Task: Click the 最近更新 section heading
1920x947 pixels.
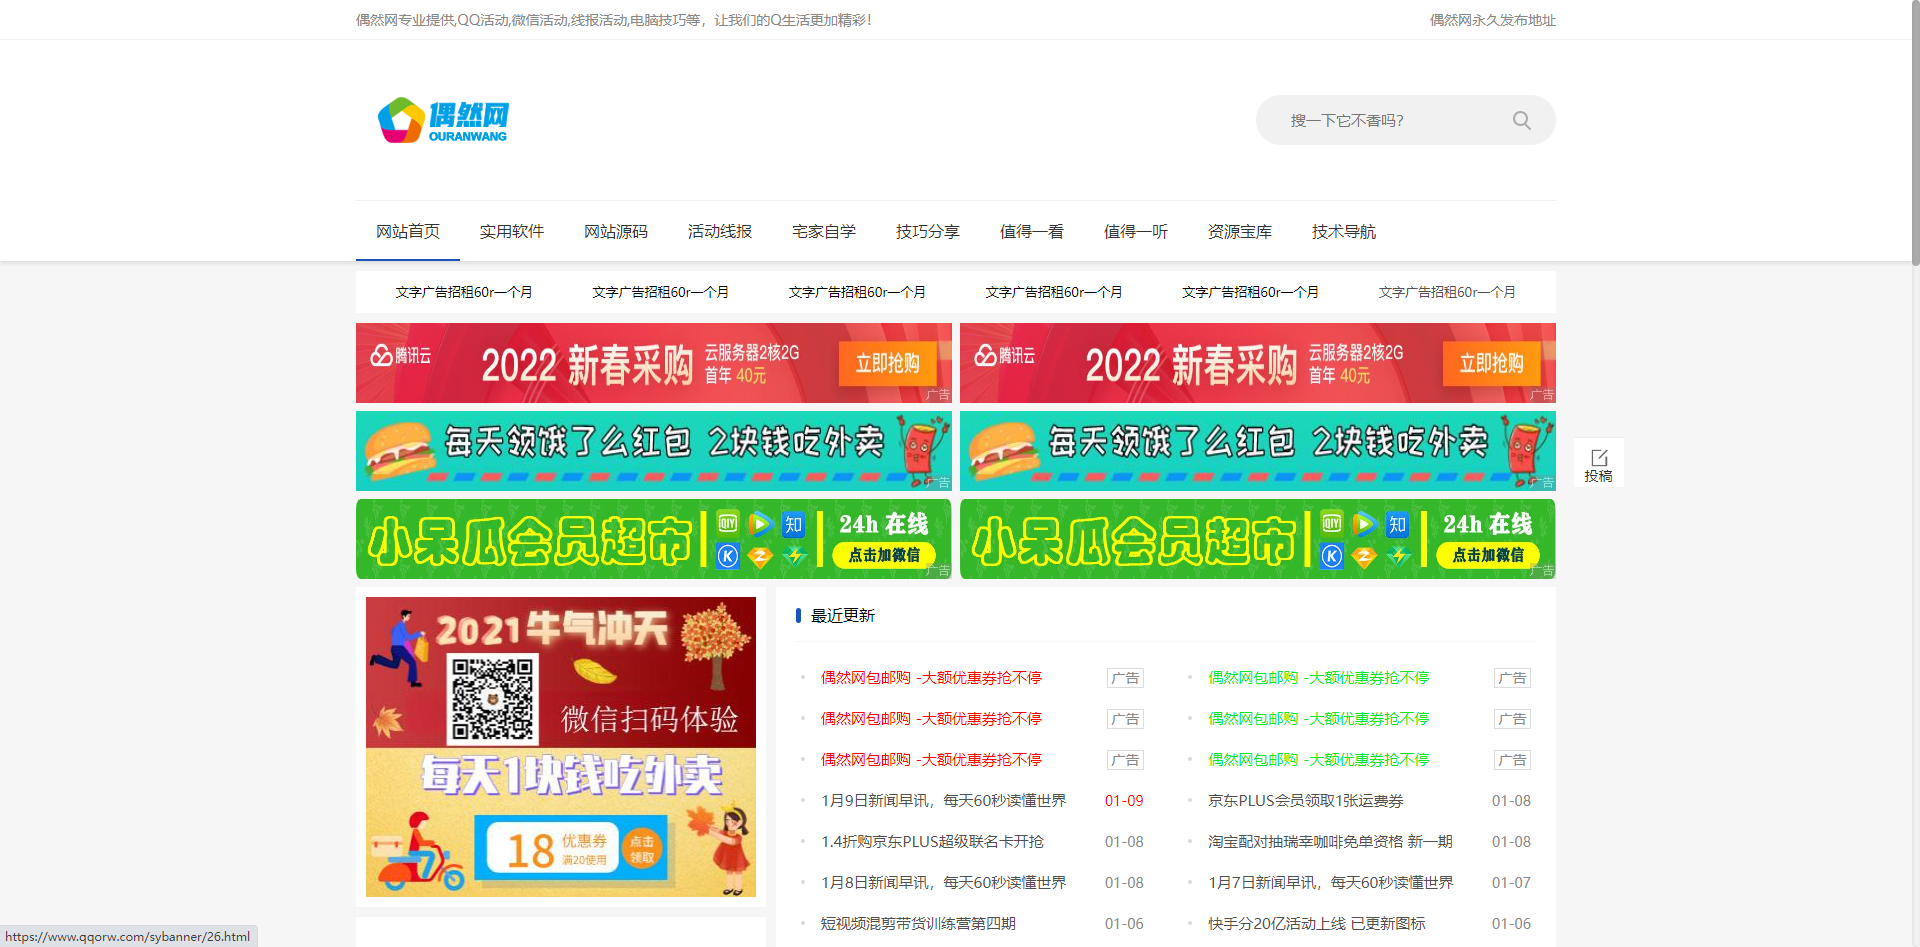Action: click(842, 616)
